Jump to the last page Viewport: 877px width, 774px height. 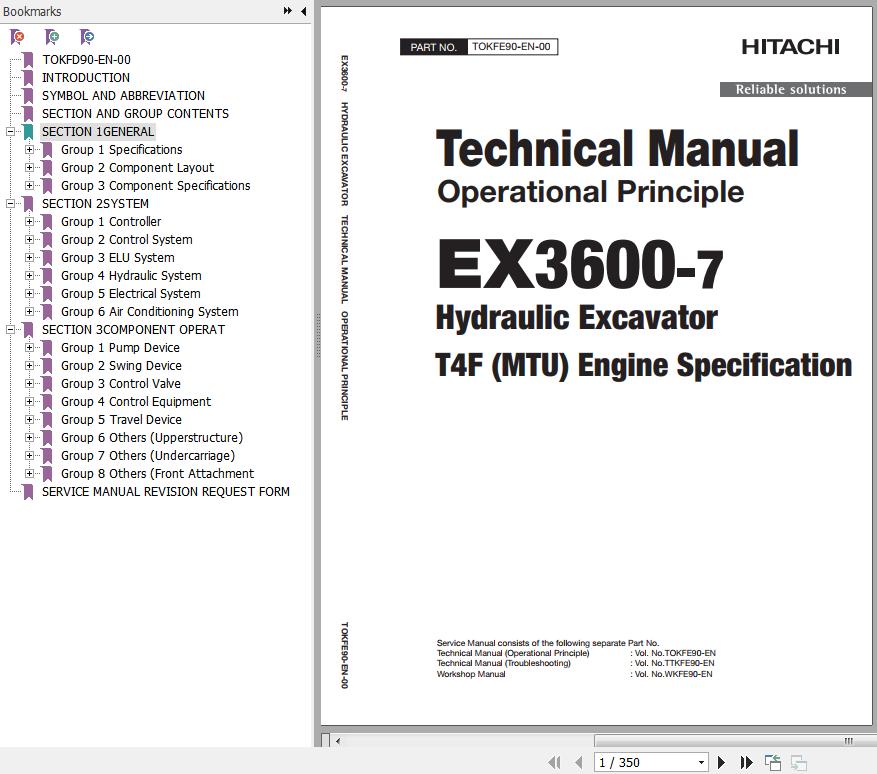[746, 762]
